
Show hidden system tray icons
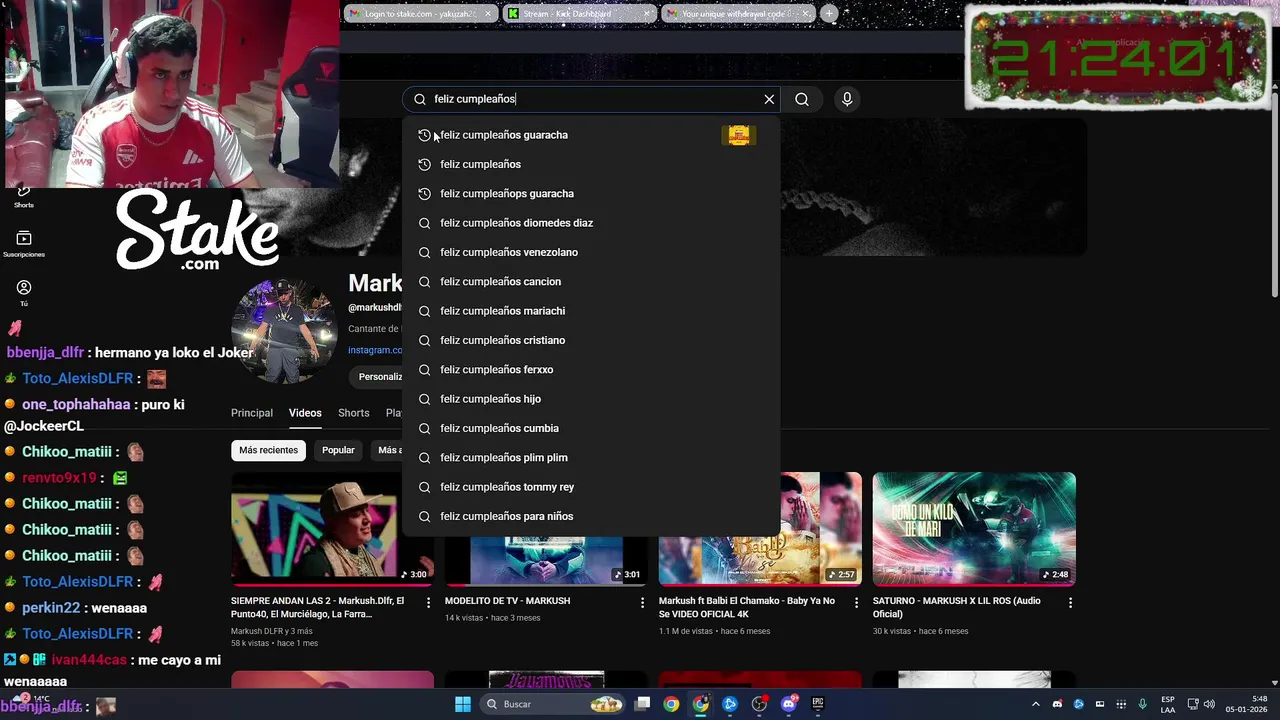1035,704
